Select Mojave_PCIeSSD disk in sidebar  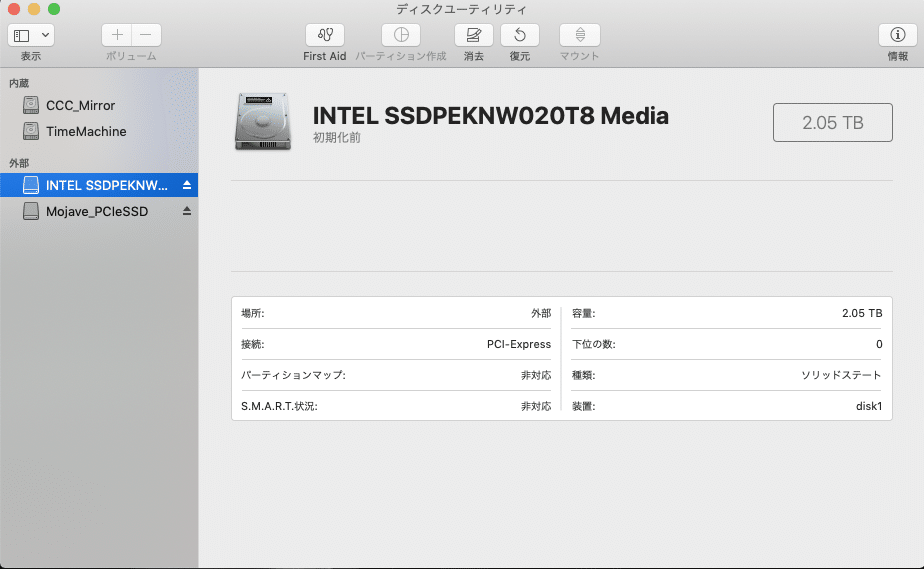pos(99,211)
